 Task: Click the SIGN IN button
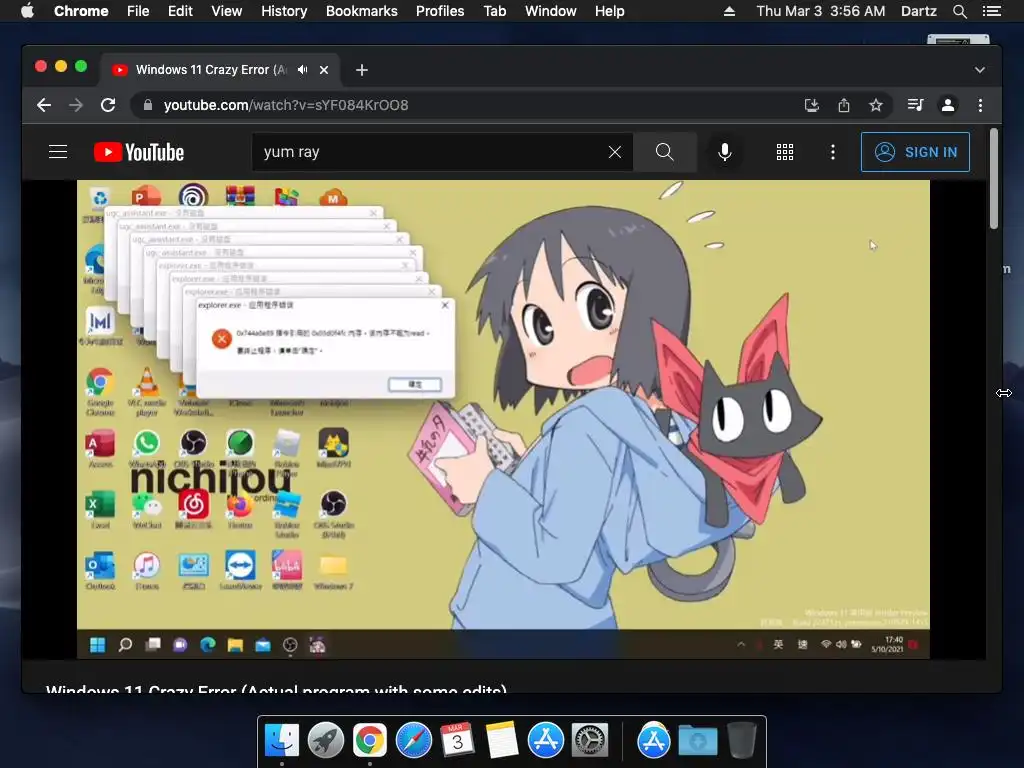[x=915, y=152]
